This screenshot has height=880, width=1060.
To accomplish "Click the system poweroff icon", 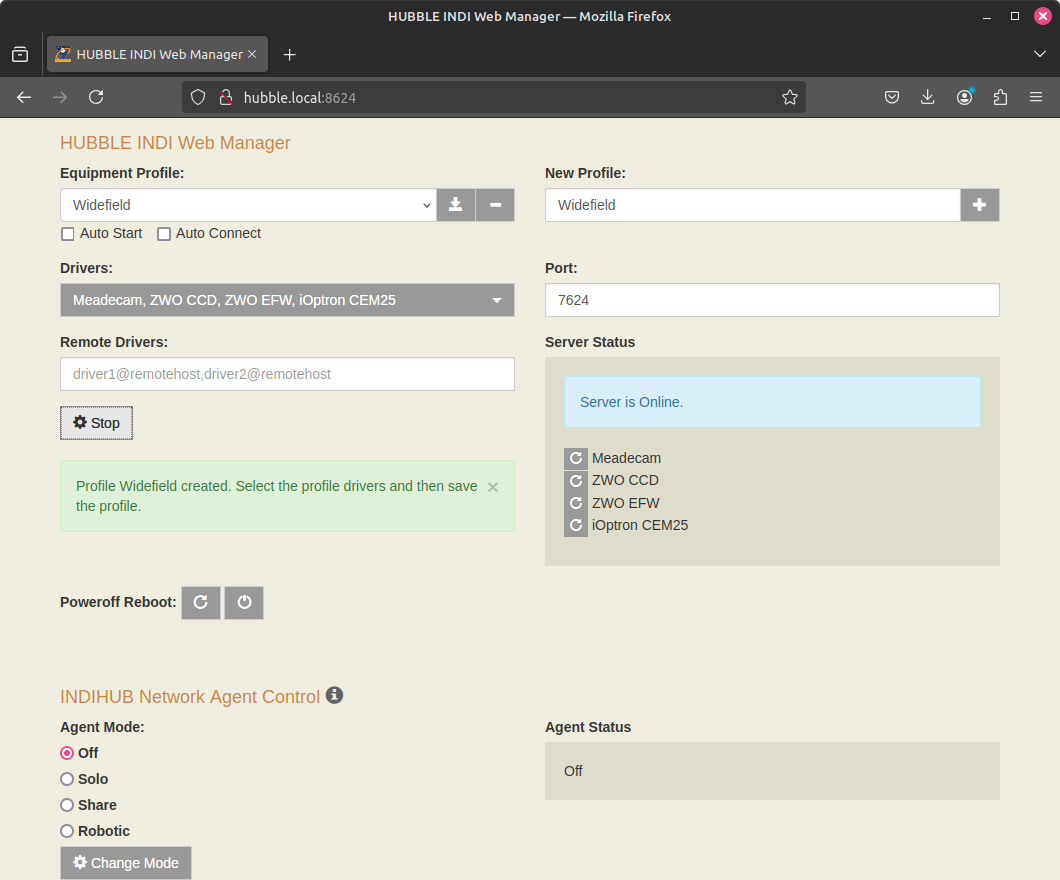I will click(x=244, y=602).
